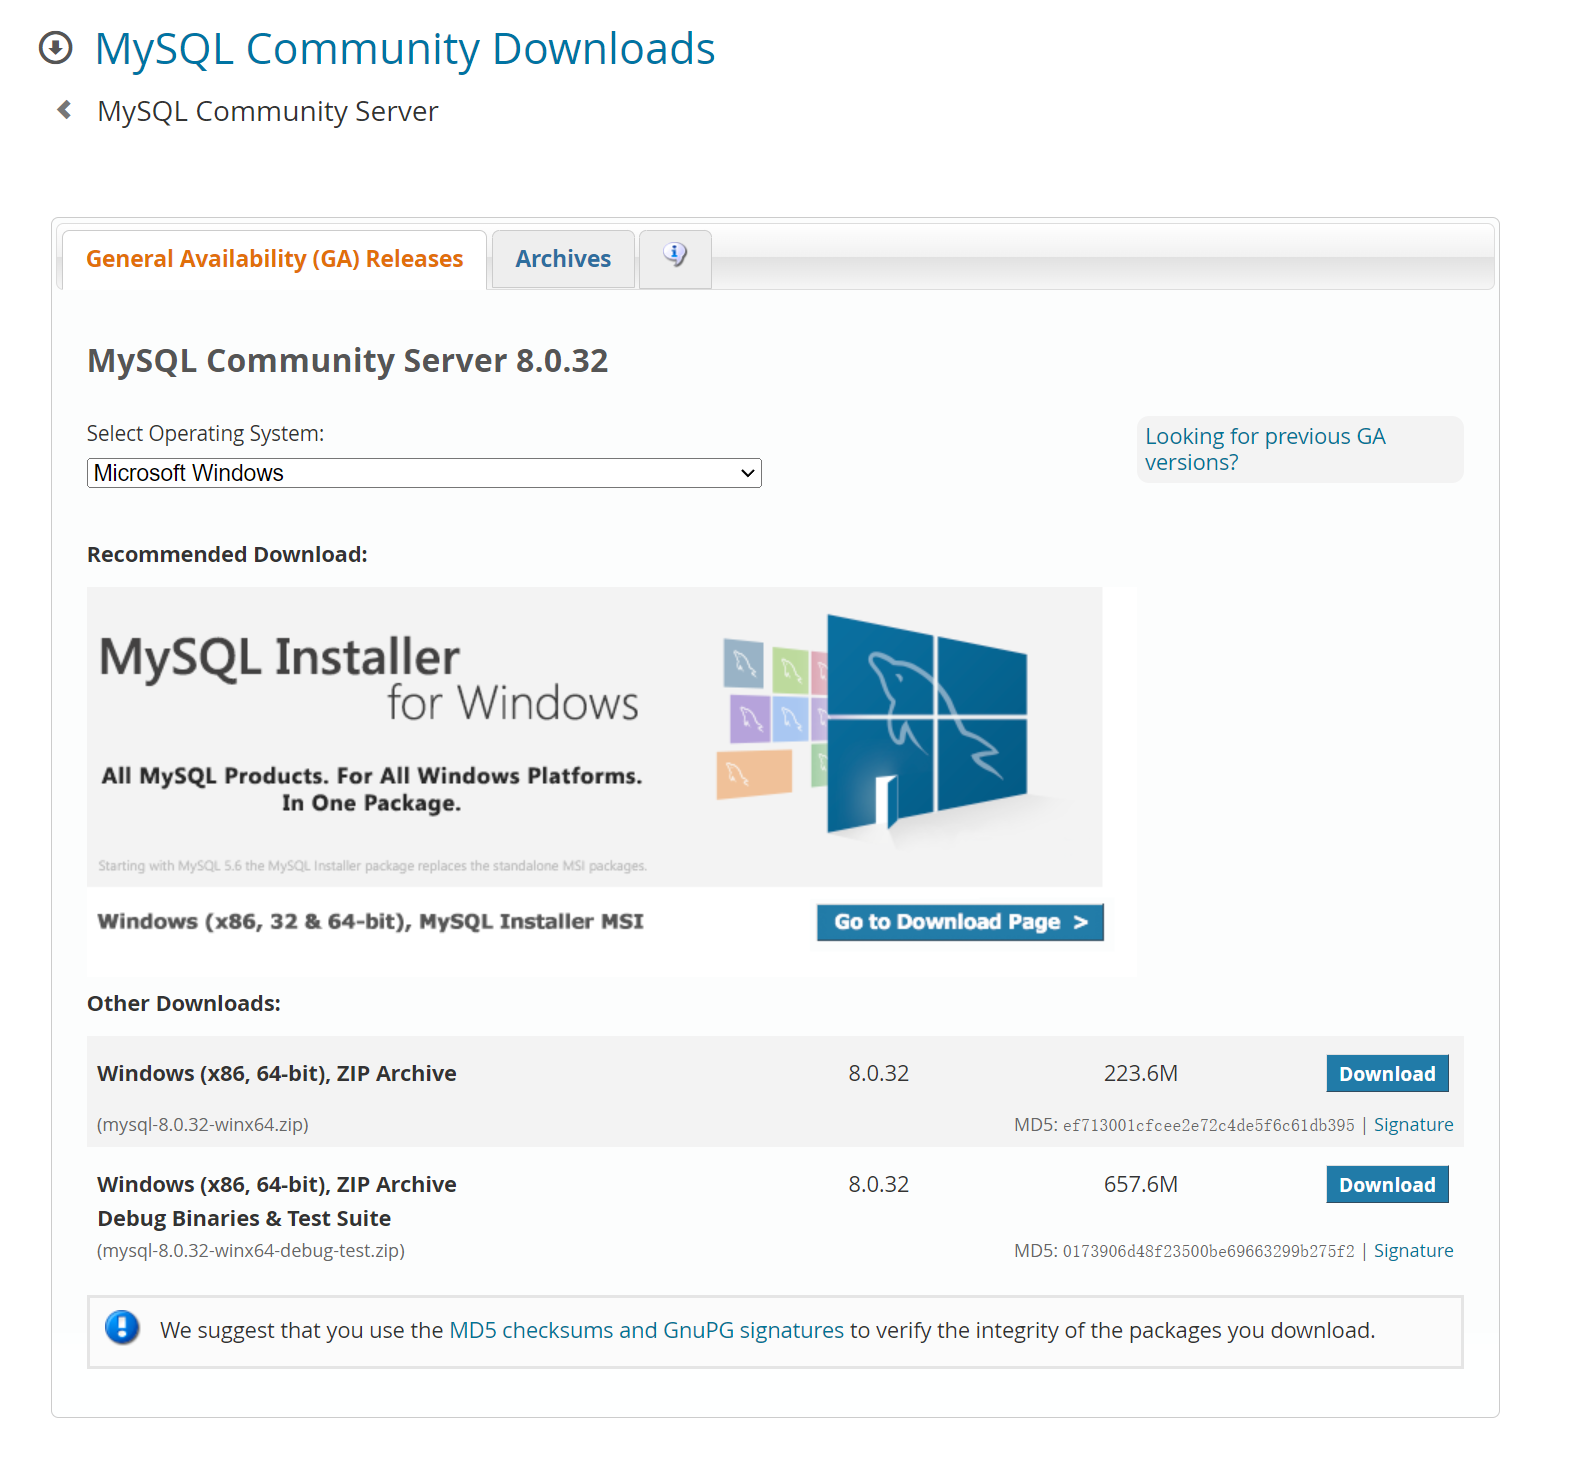Image resolution: width=1584 pixels, height=1459 pixels.
Task: Click the circular download icon beside the page title
Action: [x=56, y=48]
